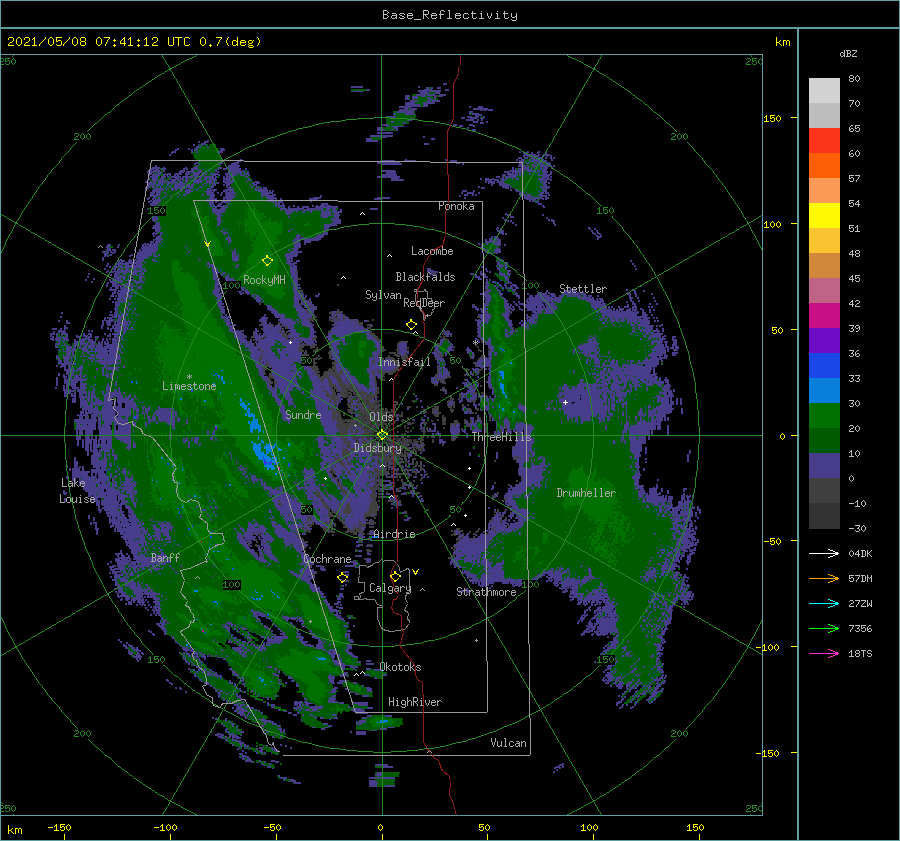
Task: Click the Banff label
Action: [x=165, y=558]
